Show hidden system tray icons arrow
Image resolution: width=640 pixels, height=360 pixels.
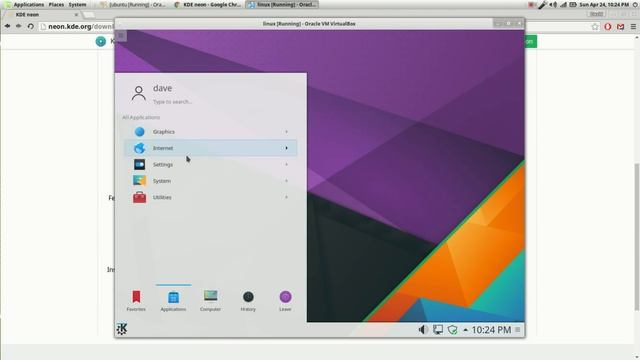[465, 330]
